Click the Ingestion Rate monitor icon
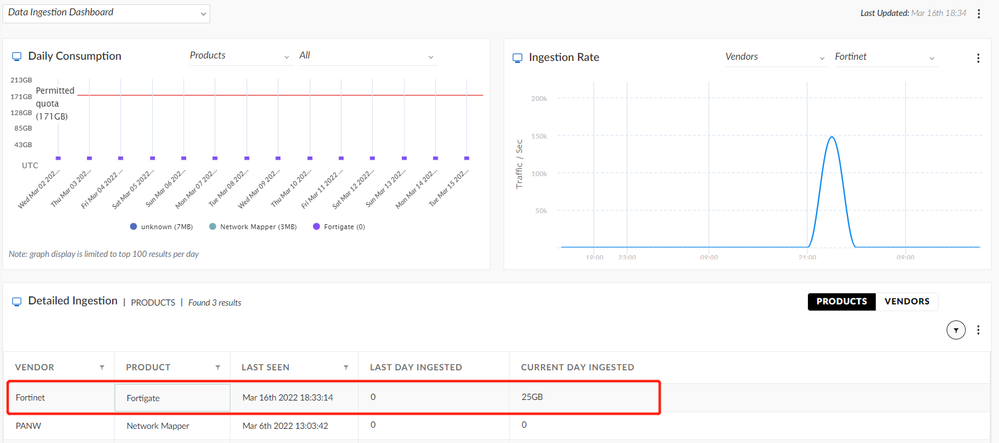This screenshot has width=999, height=443. click(x=517, y=58)
